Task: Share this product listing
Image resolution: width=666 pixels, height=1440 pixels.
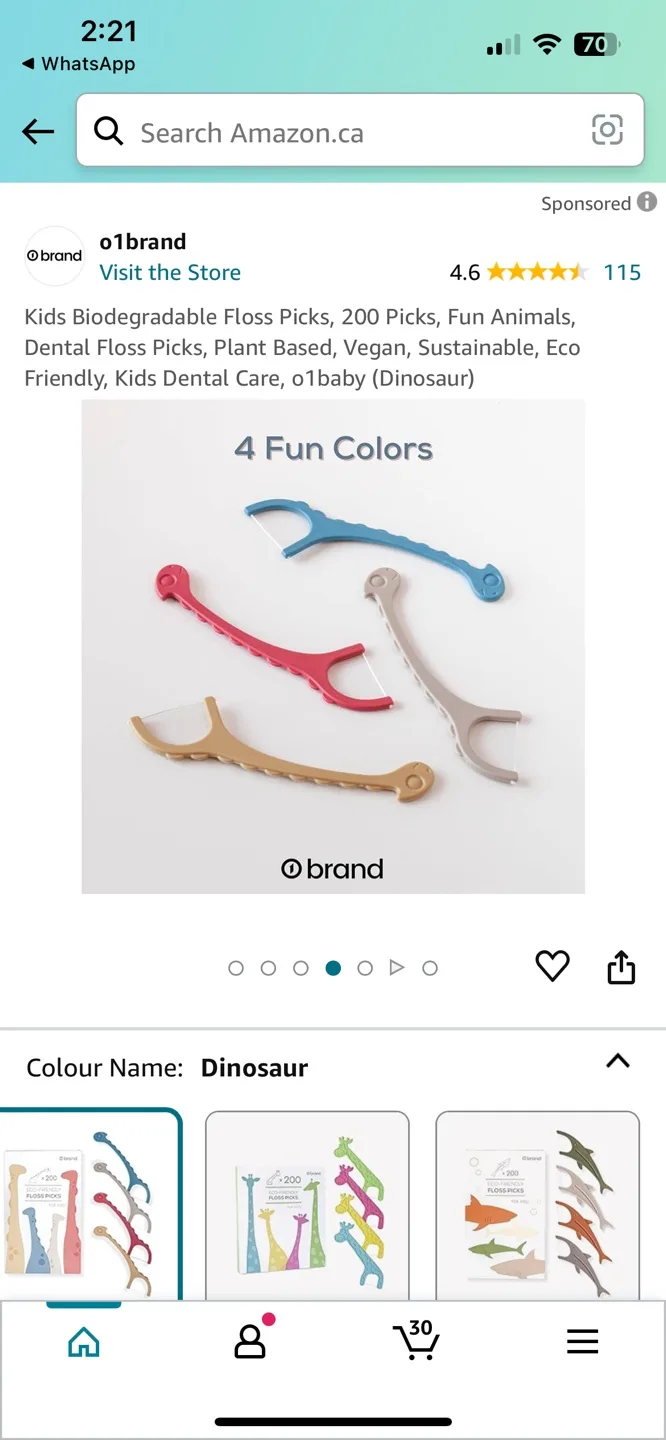Action: click(621, 966)
